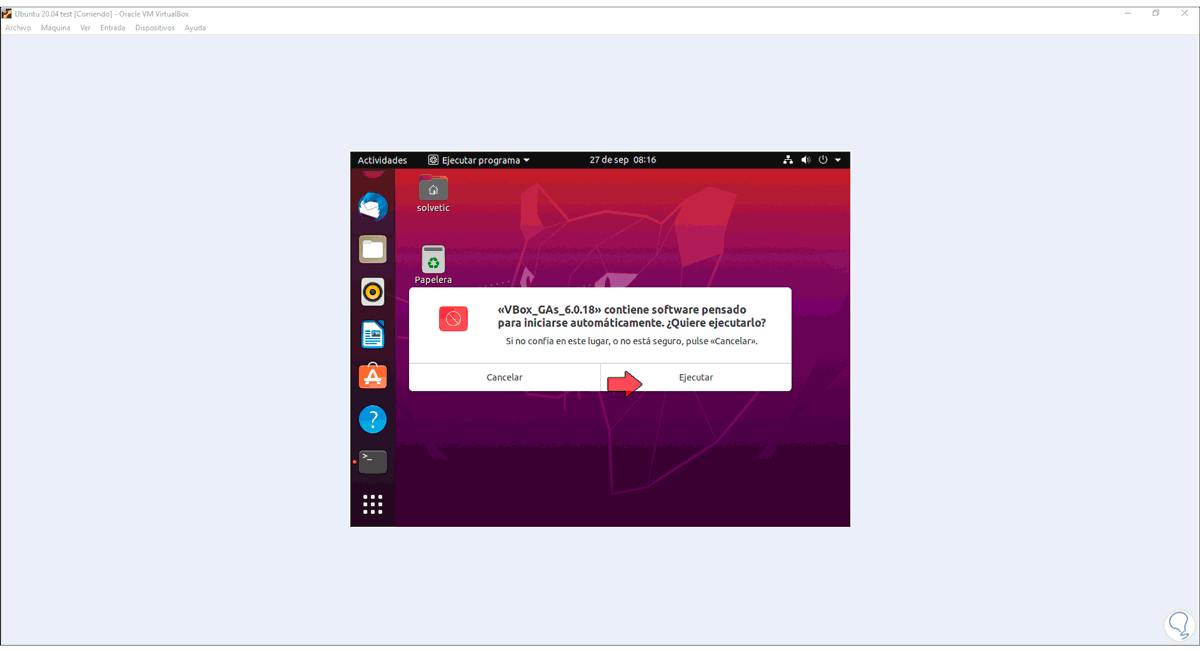Open the clock showing 27 de sep 08:16
This screenshot has width=1200, height=651.
point(623,160)
